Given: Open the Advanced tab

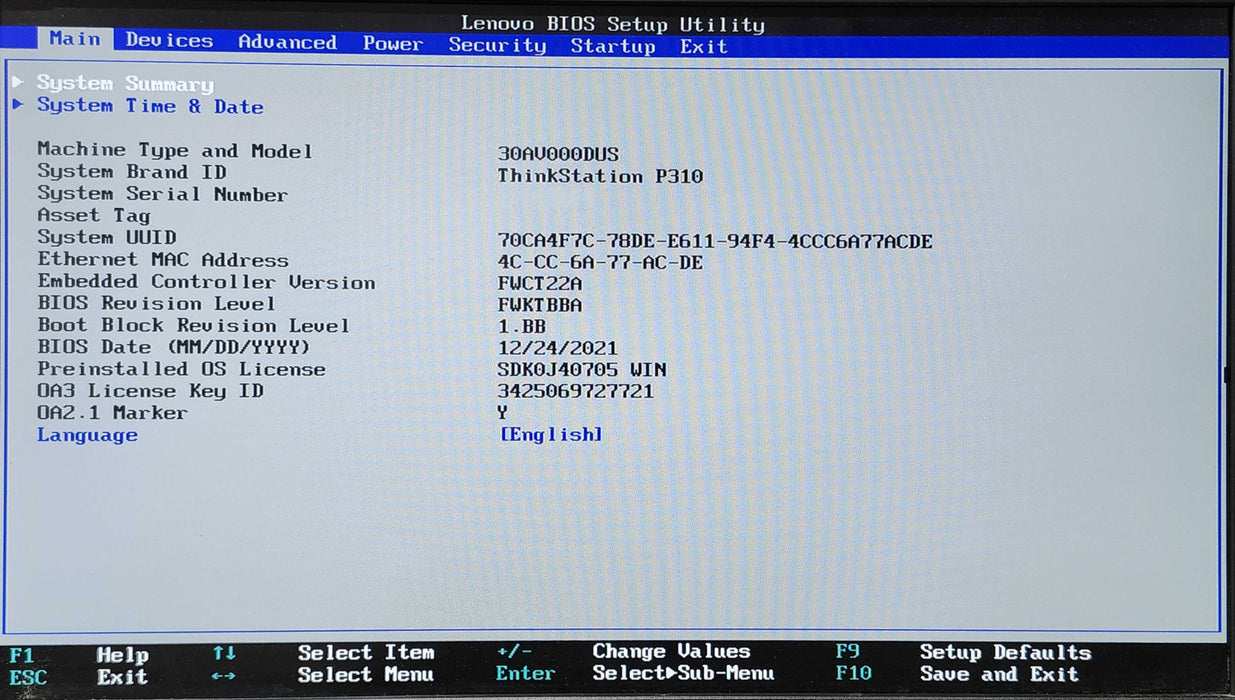Looking at the screenshot, I should point(287,42).
